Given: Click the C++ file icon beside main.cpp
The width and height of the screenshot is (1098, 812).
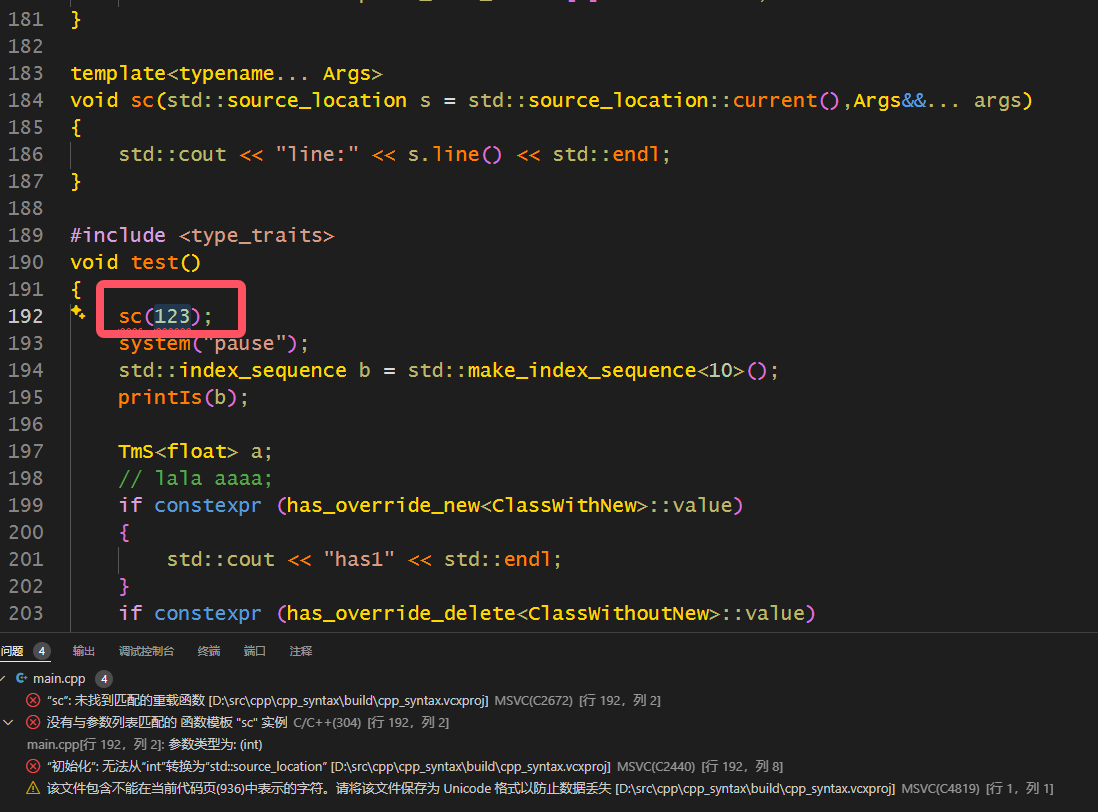Looking at the screenshot, I should pyautogui.click(x=21, y=678).
